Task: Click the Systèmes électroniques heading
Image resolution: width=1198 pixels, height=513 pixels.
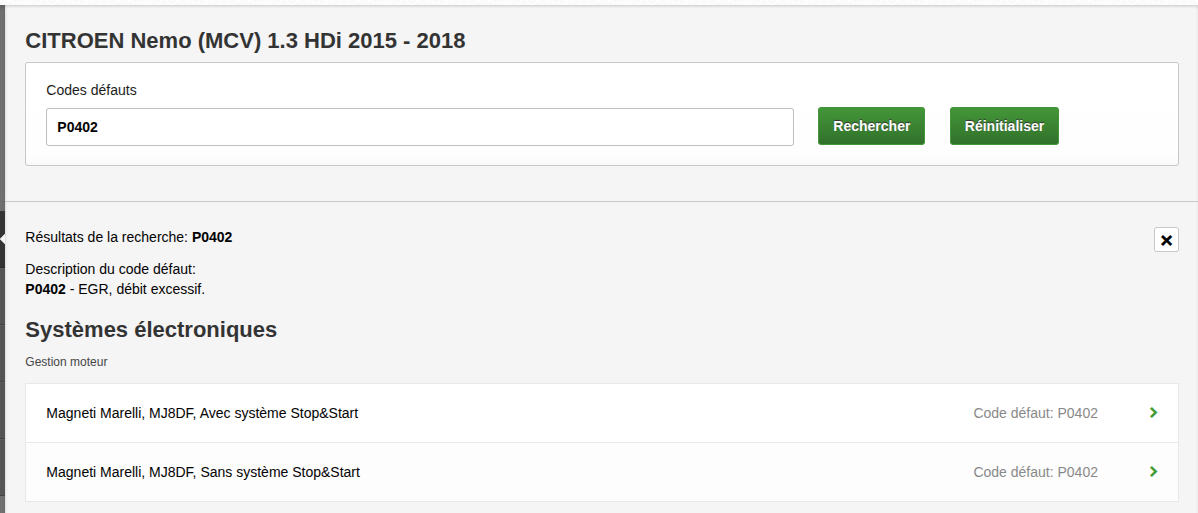Action: 151,330
